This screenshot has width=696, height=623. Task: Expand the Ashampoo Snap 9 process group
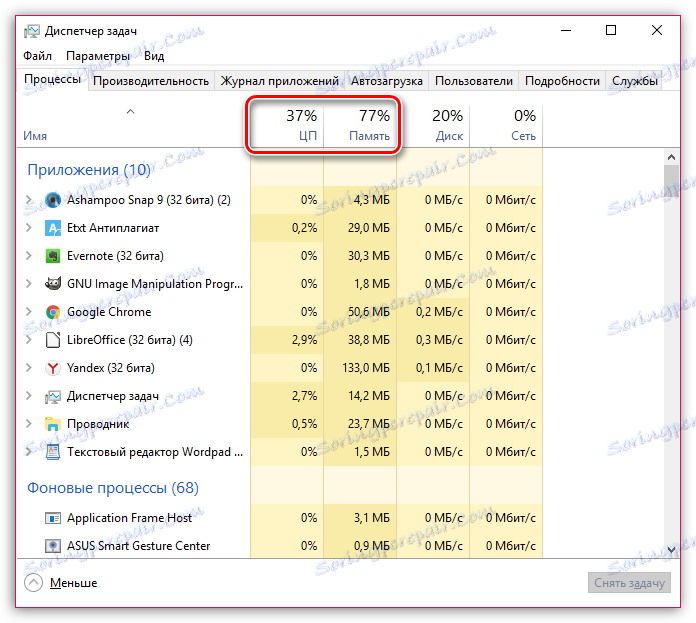[x=29, y=200]
